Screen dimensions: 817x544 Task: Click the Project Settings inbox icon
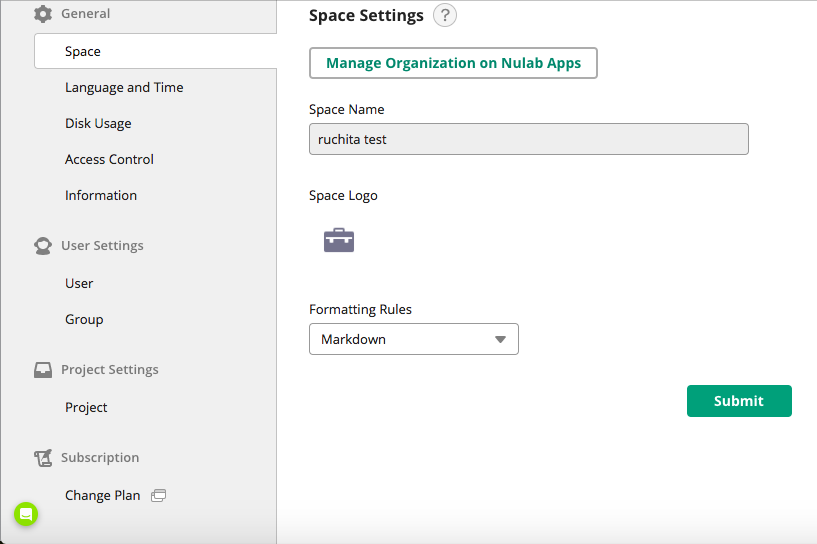point(43,370)
